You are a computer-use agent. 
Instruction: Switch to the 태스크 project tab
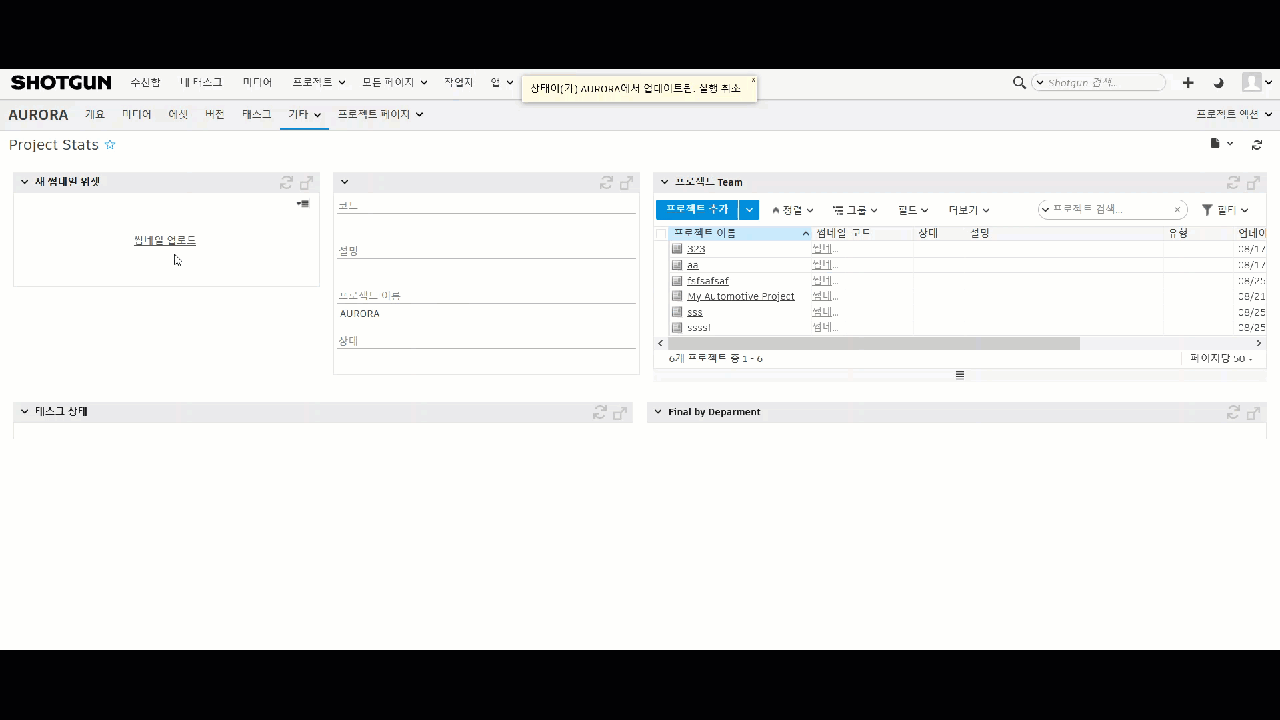click(x=257, y=115)
